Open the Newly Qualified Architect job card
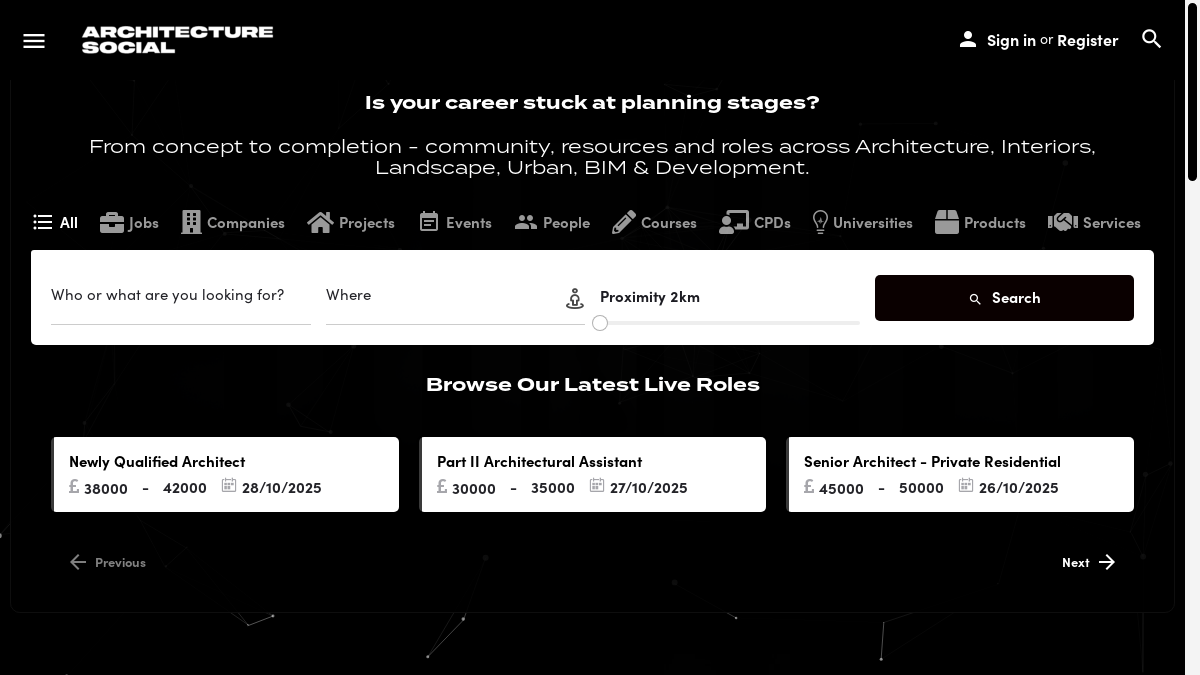The width and height of the screenshot is (1200, 675). click(226, 474)
